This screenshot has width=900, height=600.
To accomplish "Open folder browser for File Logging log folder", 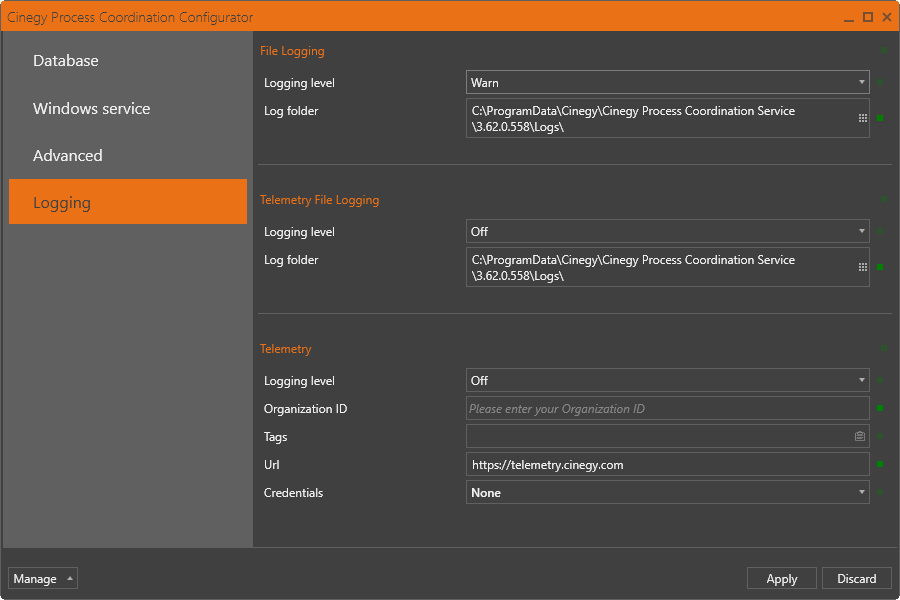I will point(862,118).
